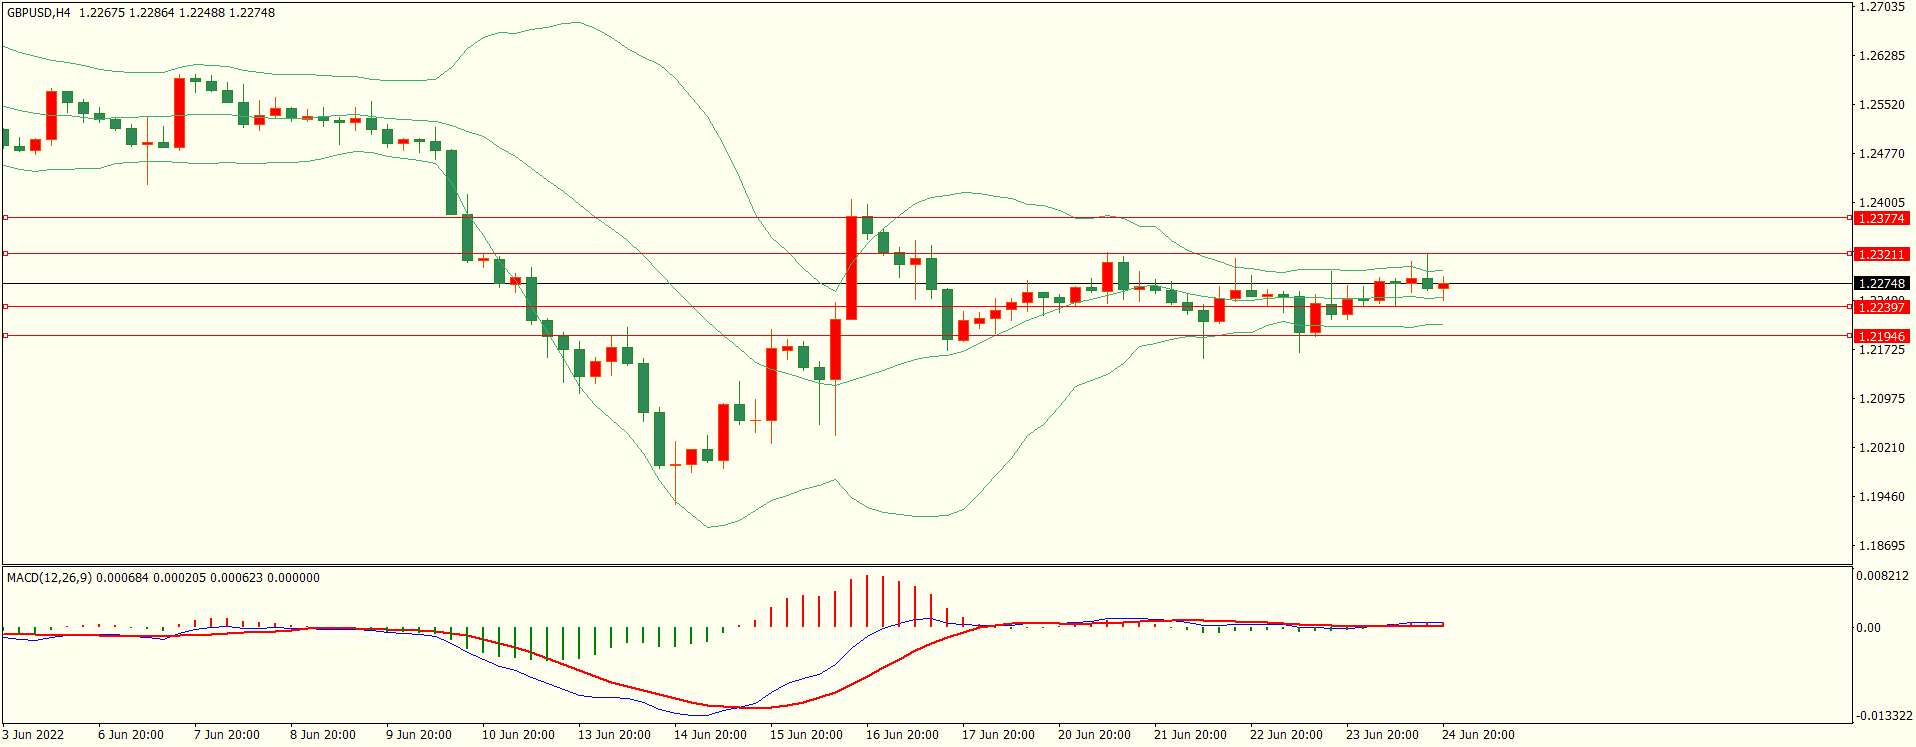
Task: Click the red 1.23774 price level tag
Action: pos(1880,218)
